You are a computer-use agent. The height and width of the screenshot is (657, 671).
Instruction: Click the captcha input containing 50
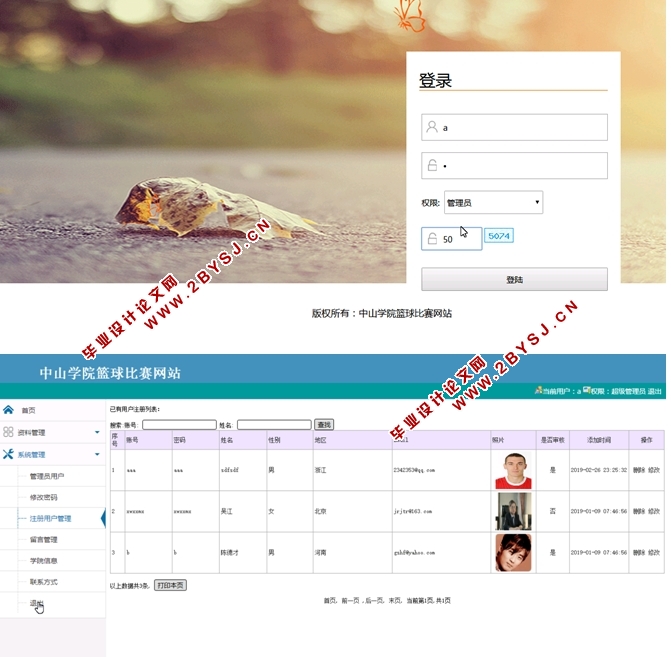452,239
